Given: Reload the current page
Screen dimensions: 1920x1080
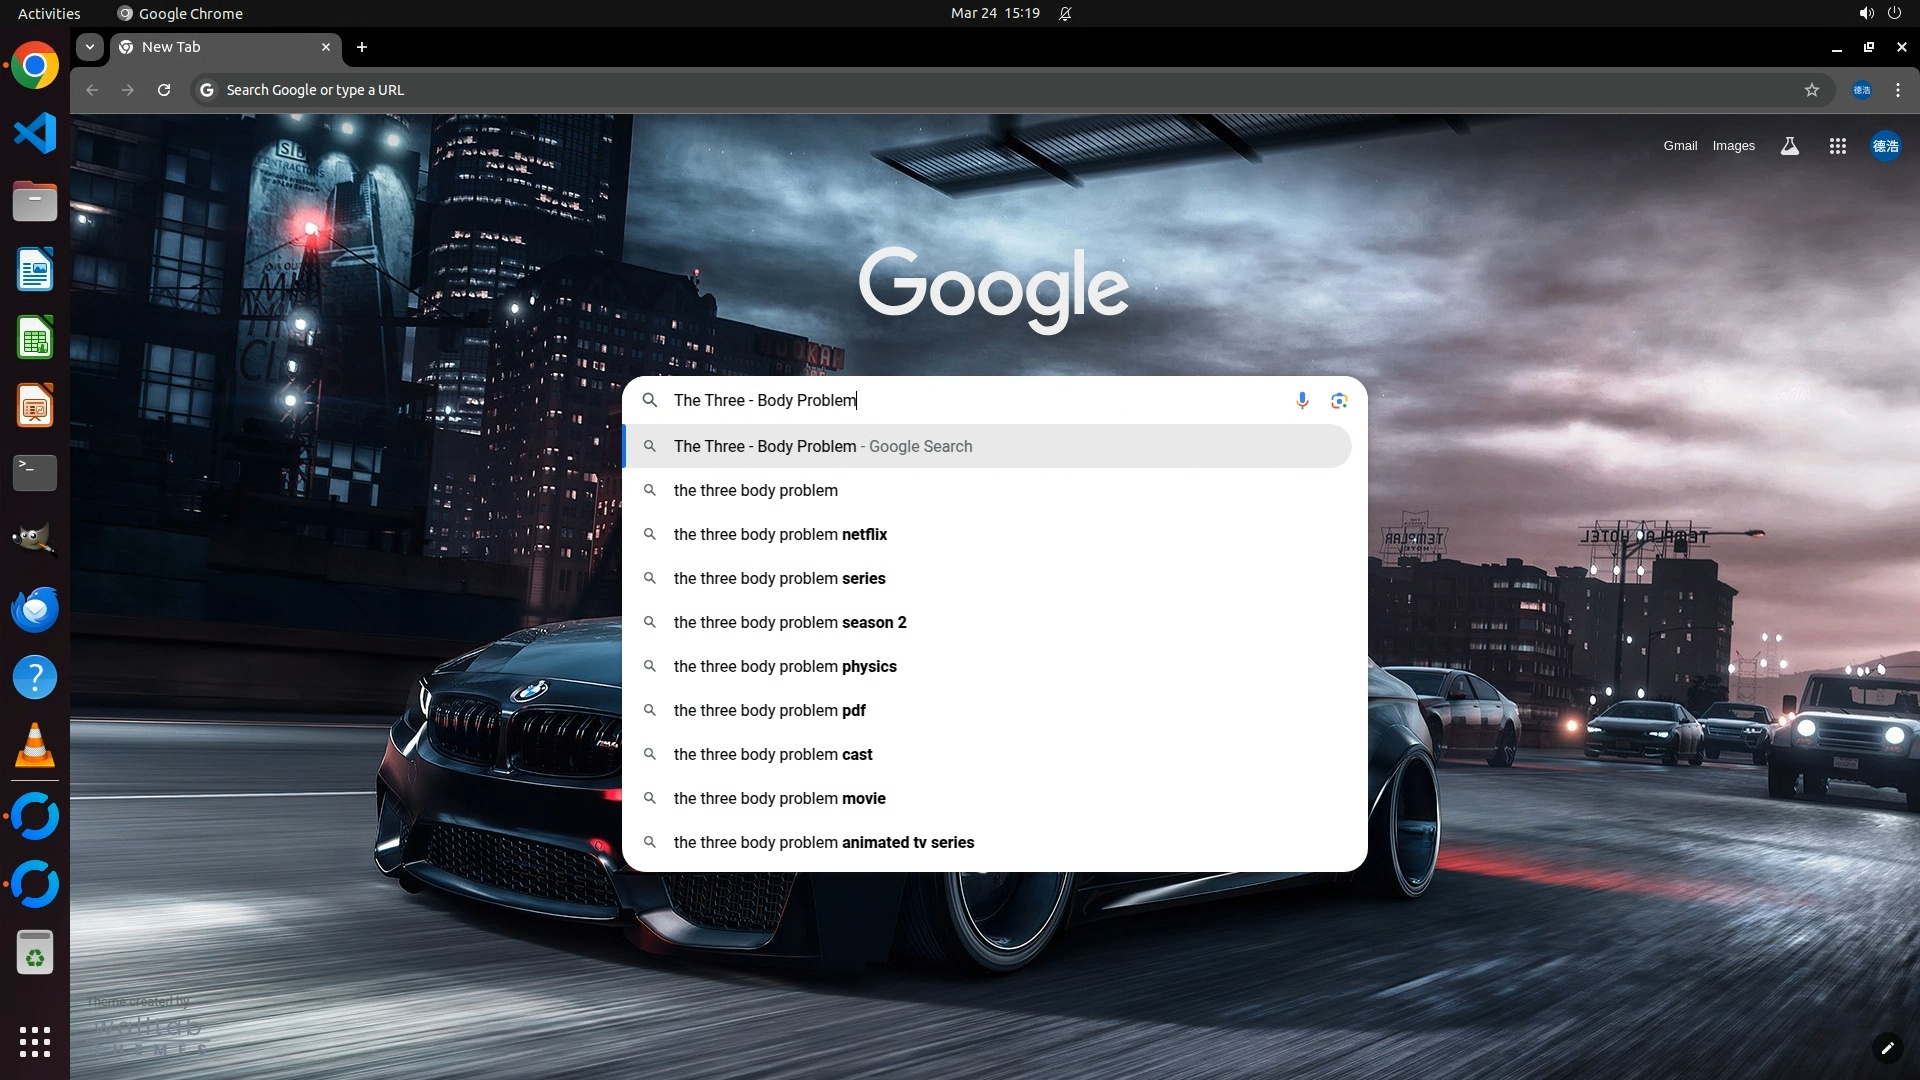Looking at the screenshot, I should pyautogui.click(x=164, y=90).
